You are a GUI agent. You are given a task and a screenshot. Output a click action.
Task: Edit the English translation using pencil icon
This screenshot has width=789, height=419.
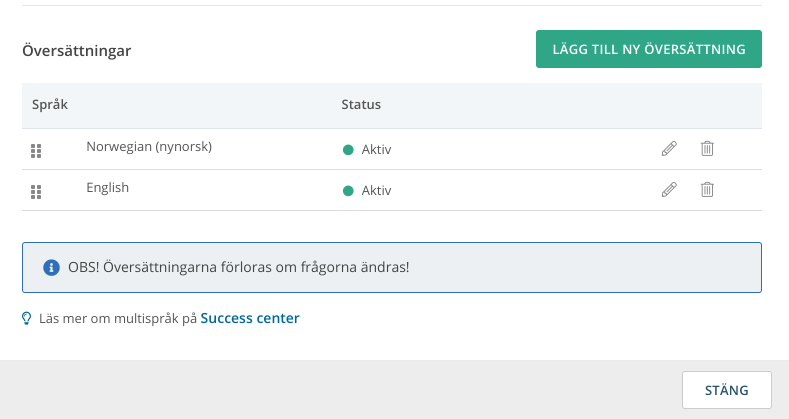tap(669, 190)
